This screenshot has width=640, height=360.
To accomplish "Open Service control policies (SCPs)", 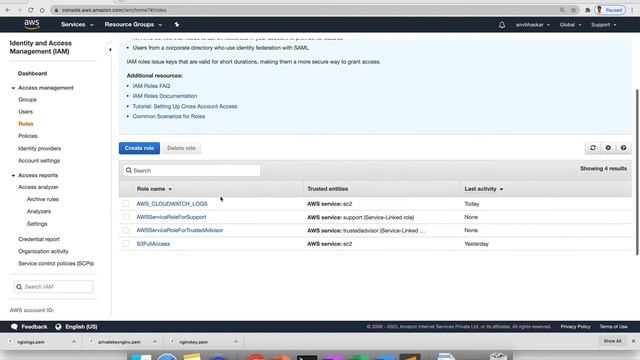I will pyautogui.click(x=56, y=264).
